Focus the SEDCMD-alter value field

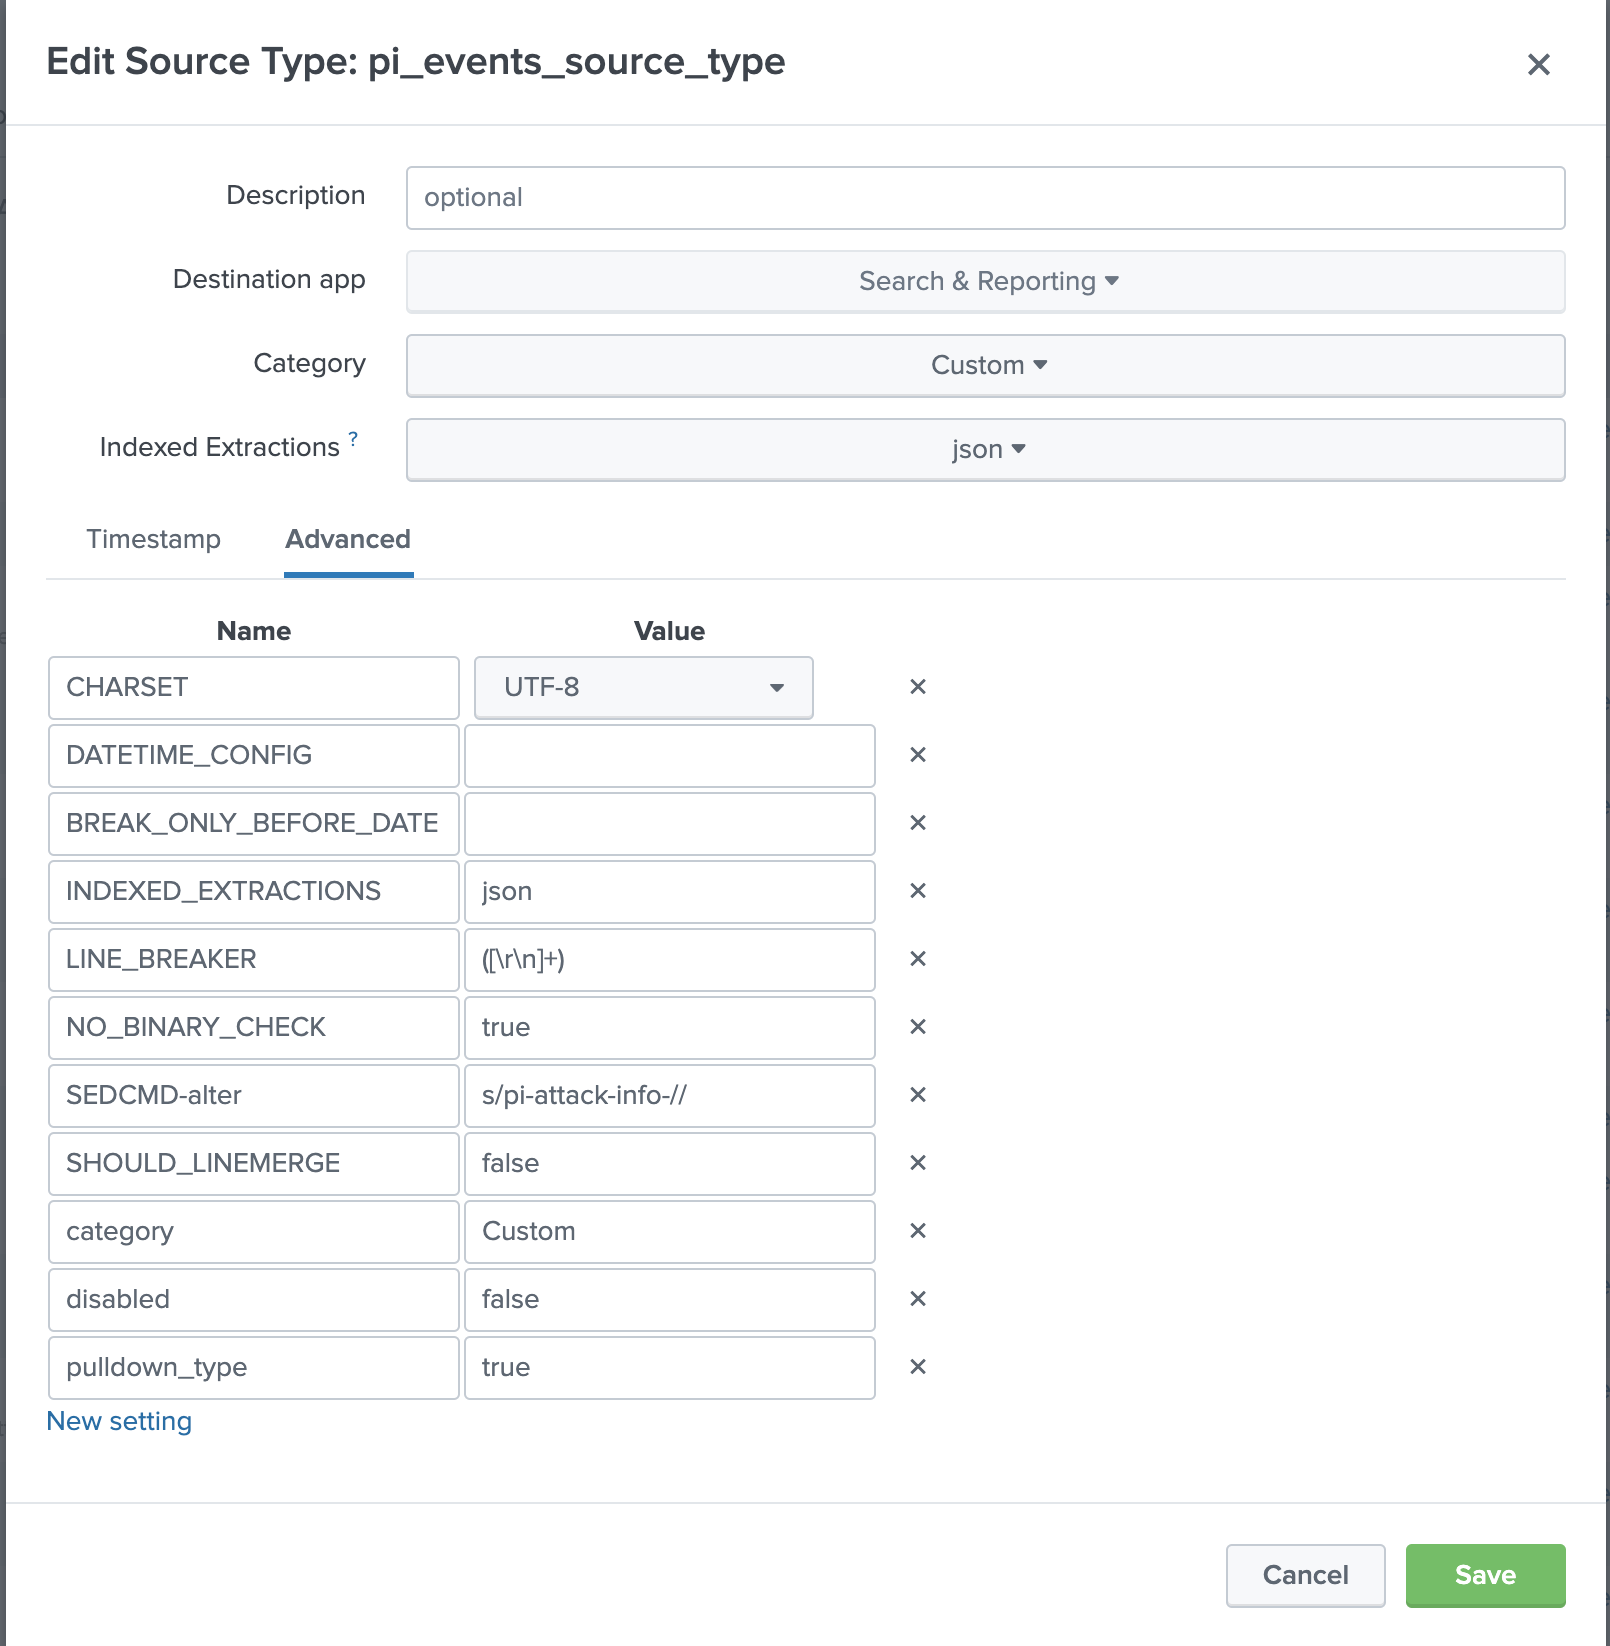pos(669,1095)
